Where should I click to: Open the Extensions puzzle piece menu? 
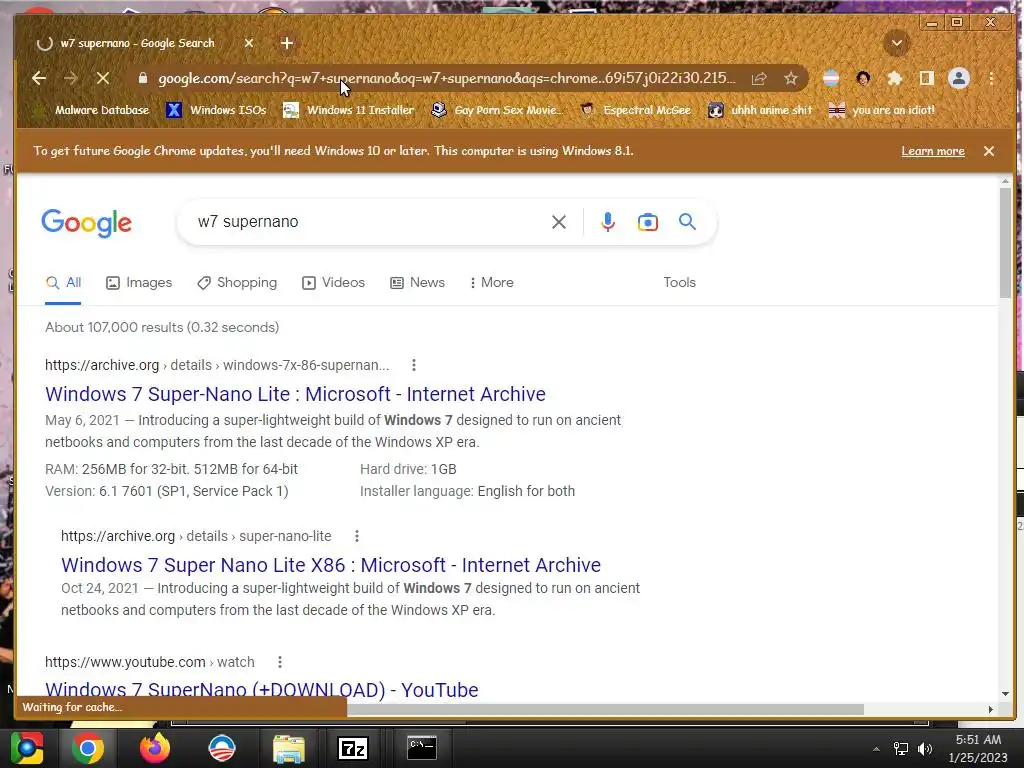pos(895,78)
